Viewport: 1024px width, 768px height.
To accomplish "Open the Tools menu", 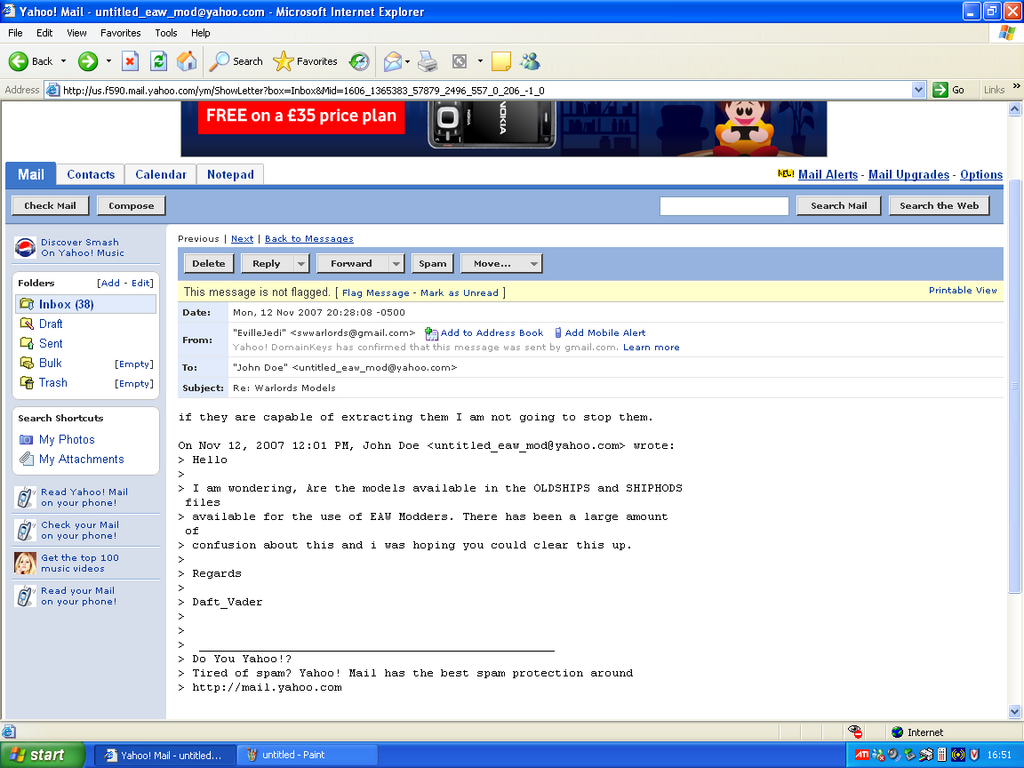I will [166, 33].
